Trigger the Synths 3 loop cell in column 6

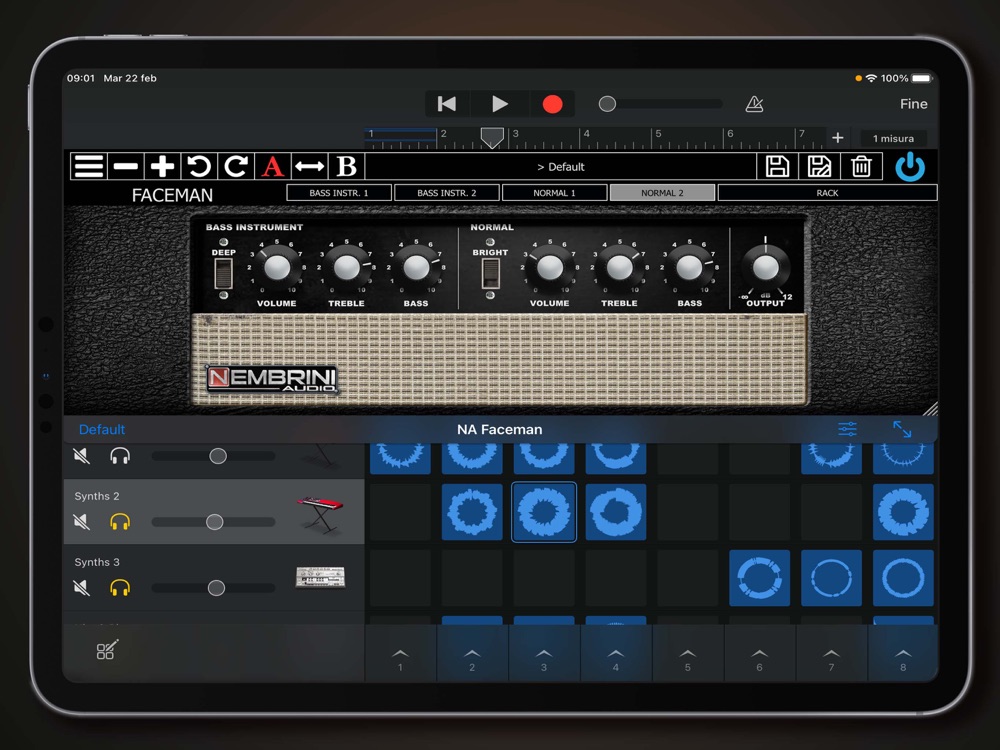point(760,578)
